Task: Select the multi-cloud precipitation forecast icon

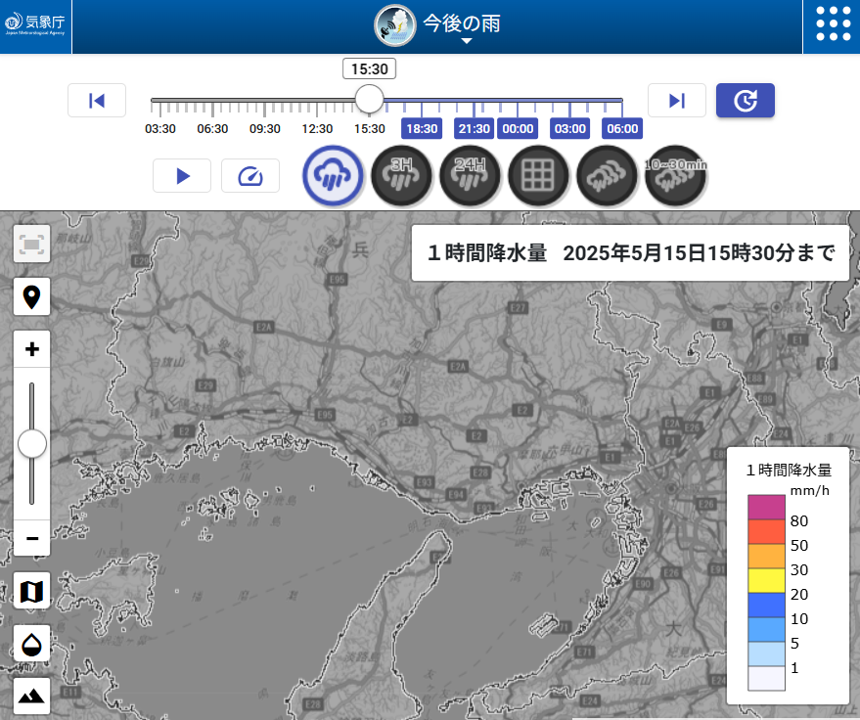Action: [x=607, y=176]
